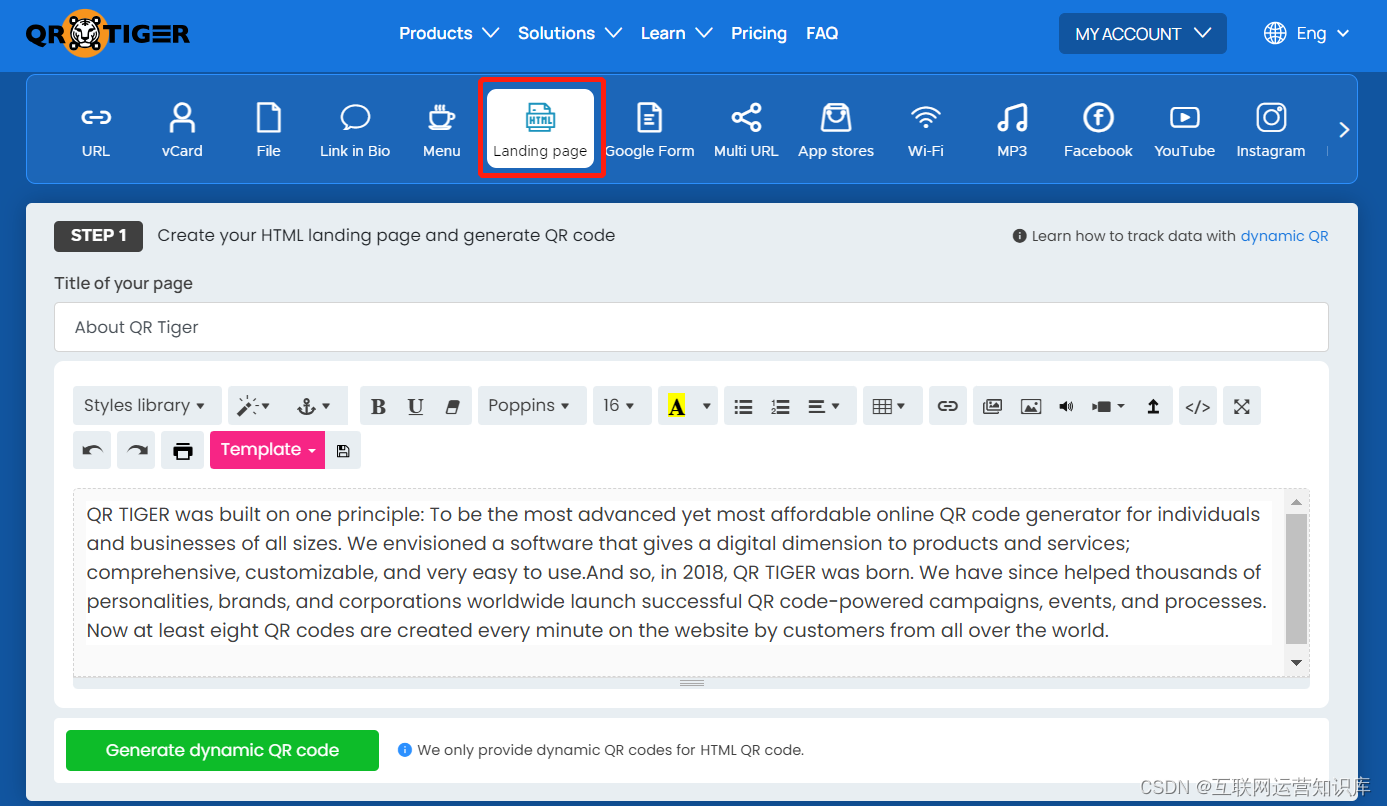Expand the text color options arrow
This screenshot has height=806, width=1387.
click(x=707, y=406)
